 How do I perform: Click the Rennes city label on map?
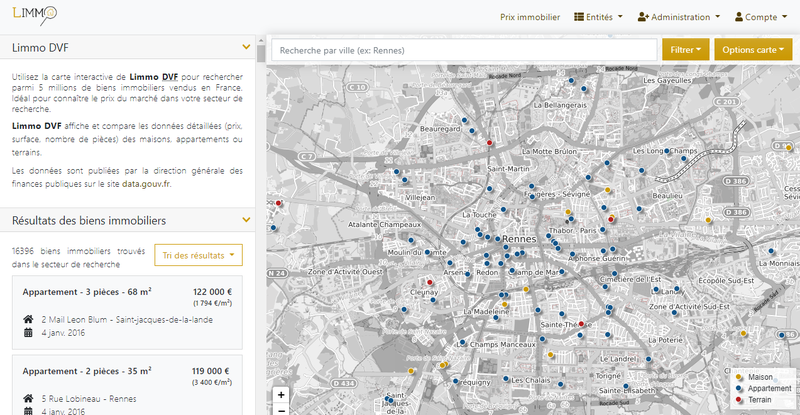click(x=519, y=239)
